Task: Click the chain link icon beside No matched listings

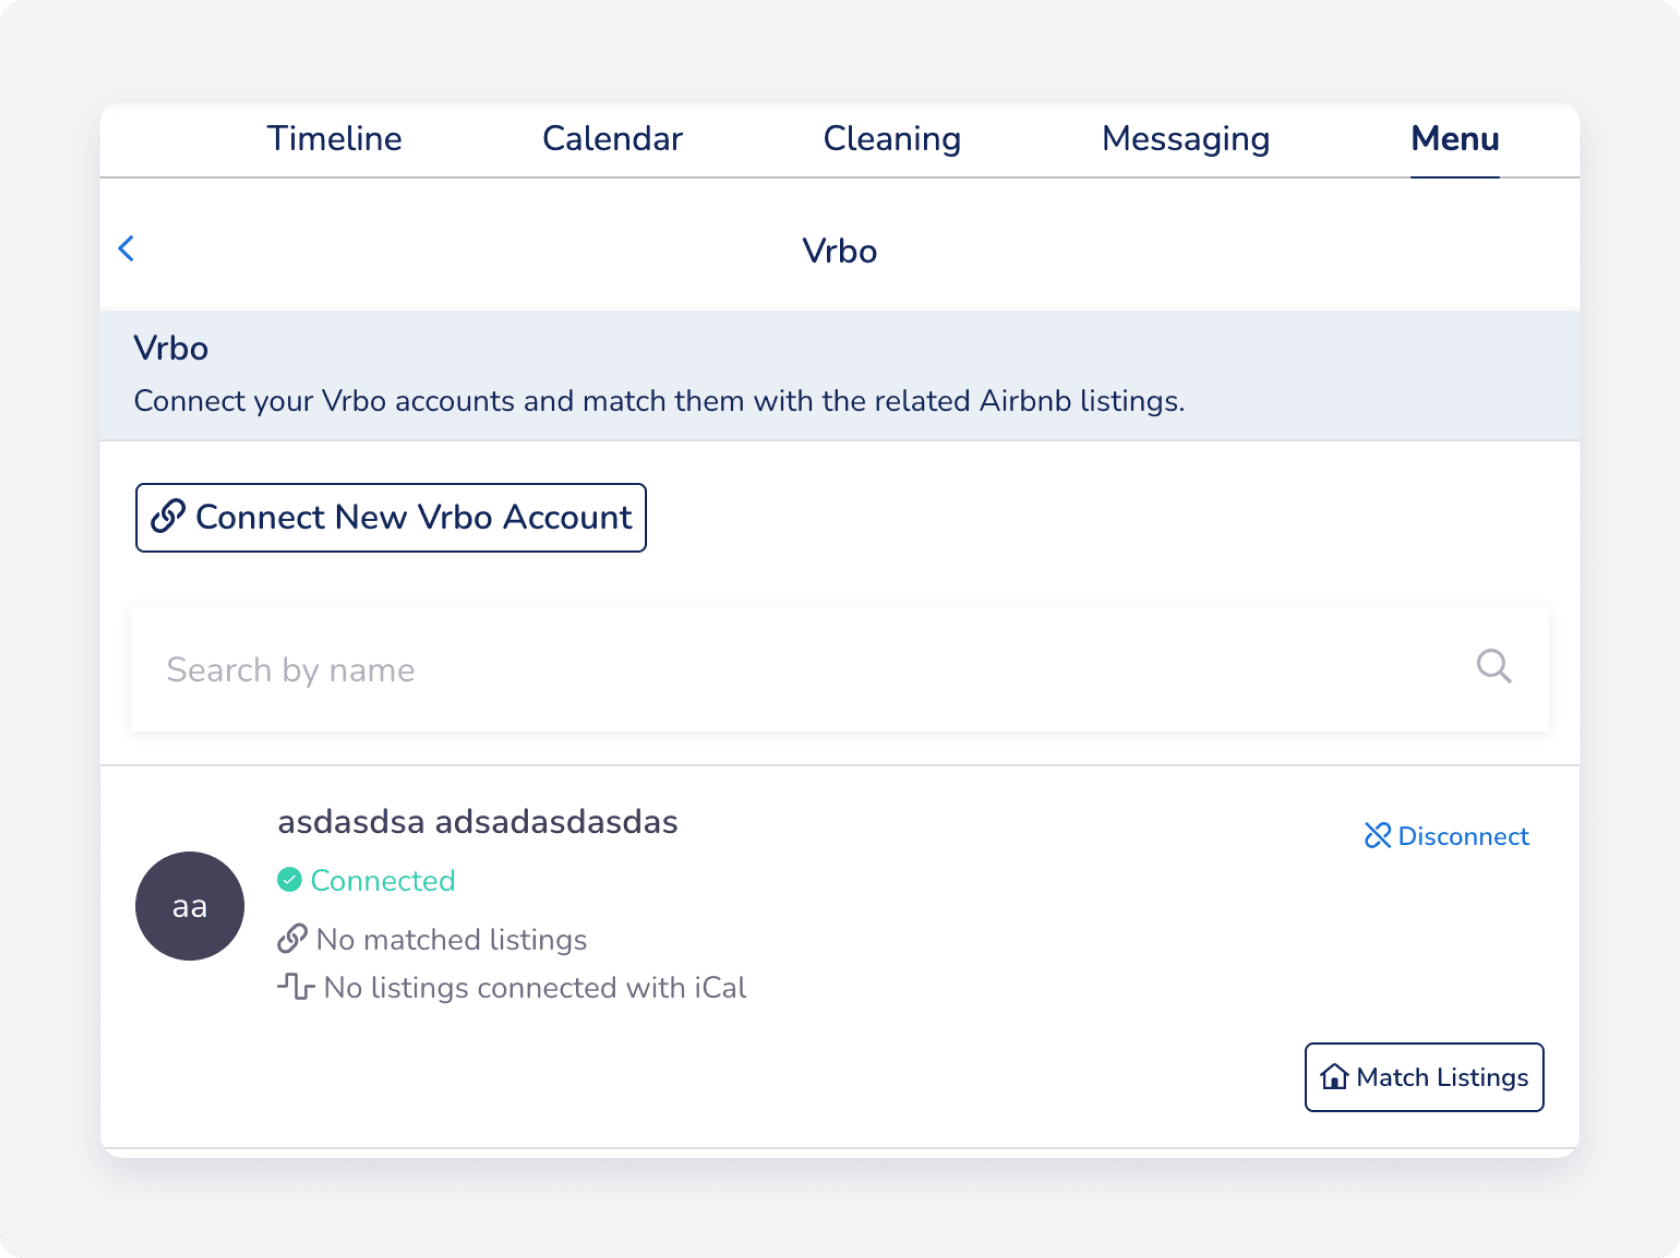Action: point(292,939)
